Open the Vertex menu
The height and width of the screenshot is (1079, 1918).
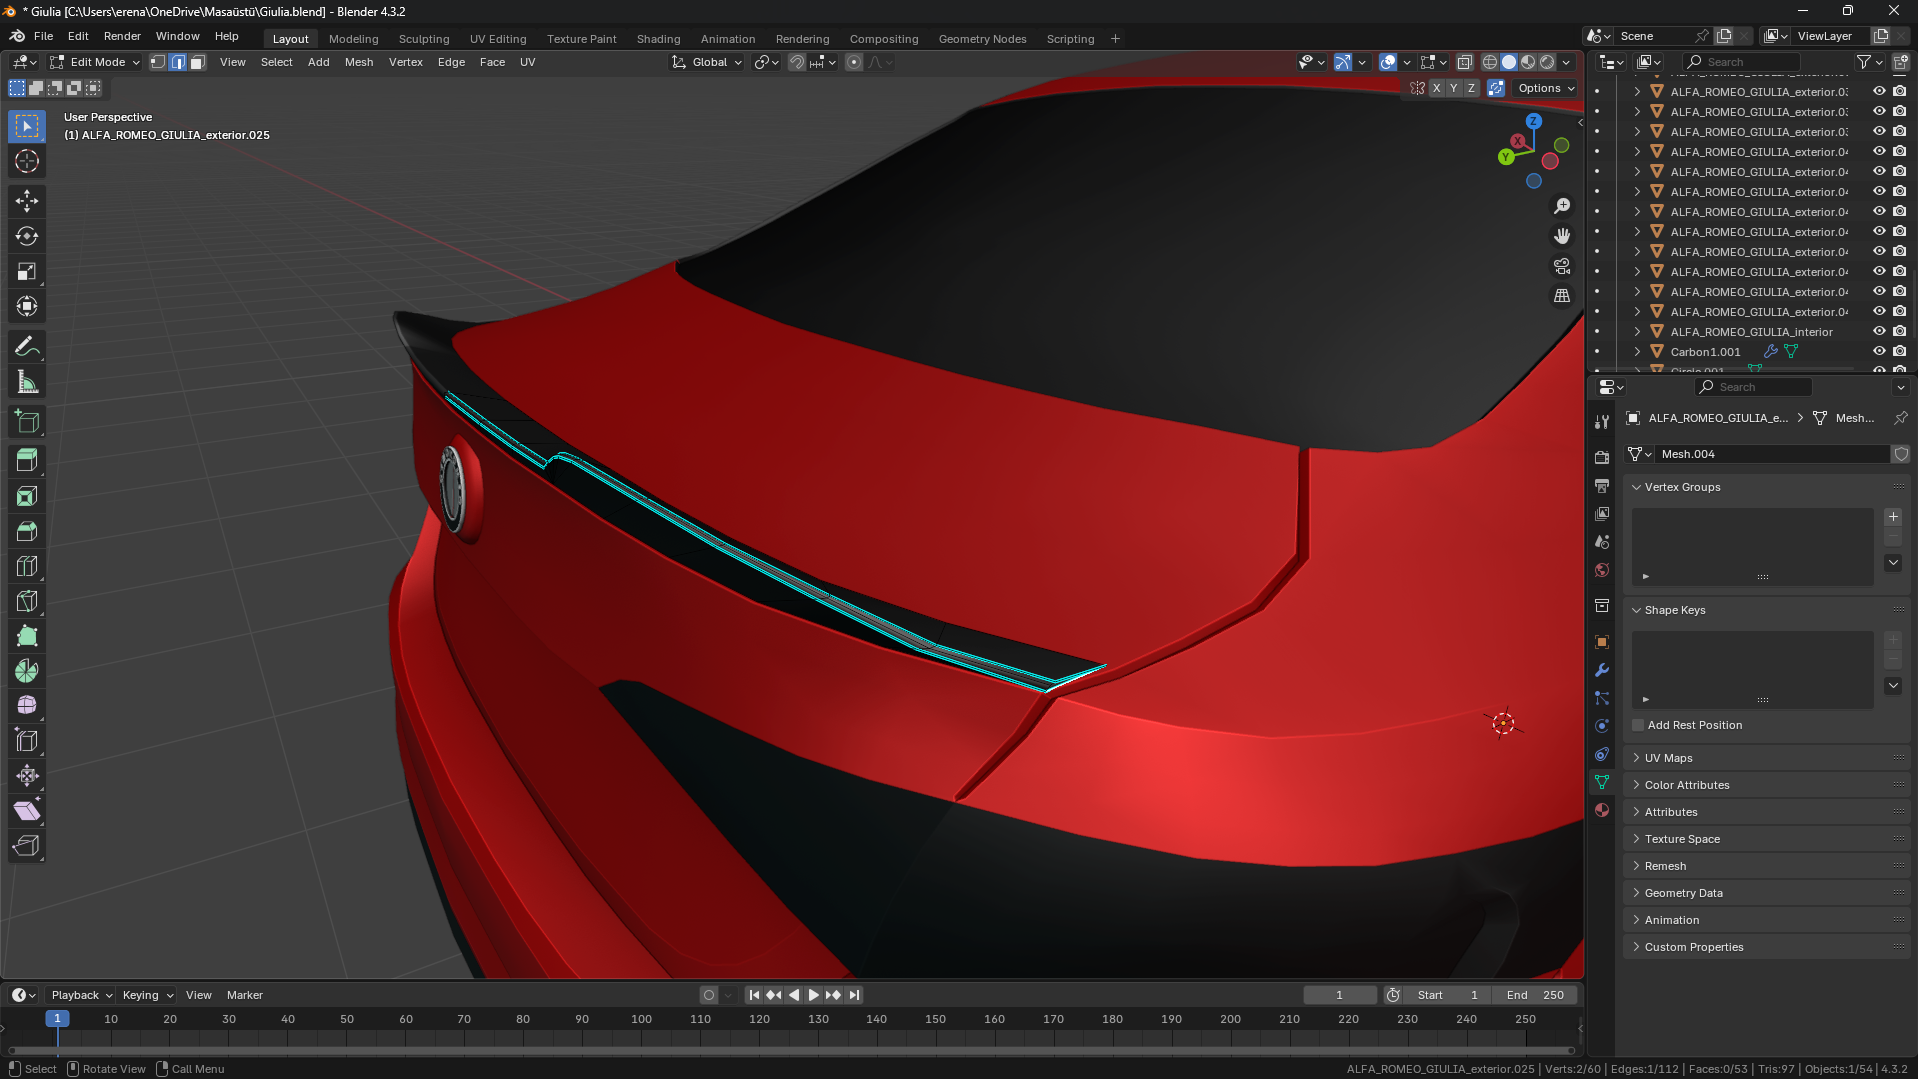[406, 62]
